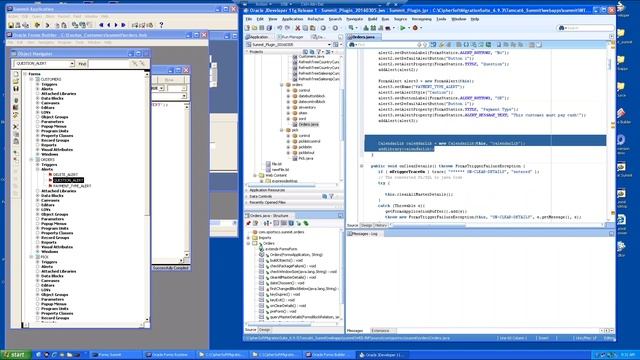Click the Rebuild icon in the JDeveloper toolbar
This screenshot has height=360, width=640.
coord(373,28)
